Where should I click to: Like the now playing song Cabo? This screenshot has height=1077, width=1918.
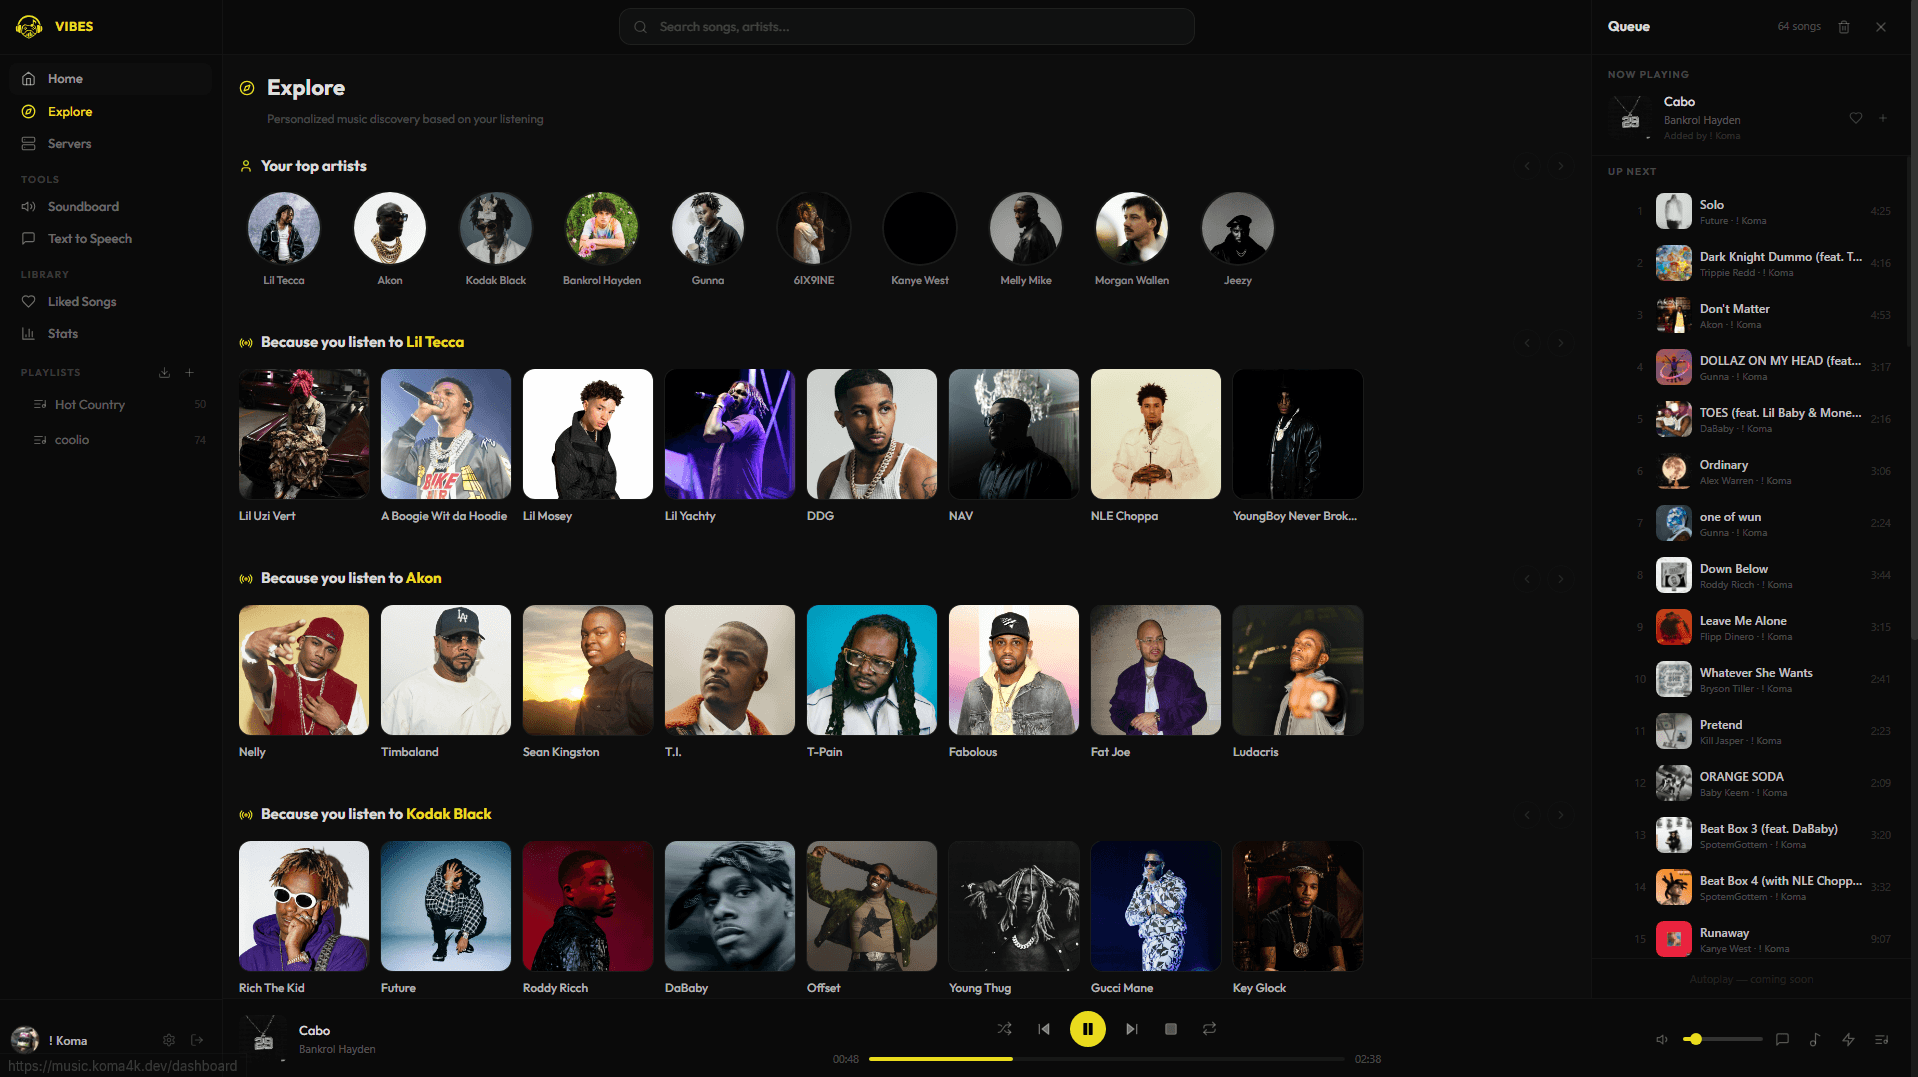[1855, 118]
